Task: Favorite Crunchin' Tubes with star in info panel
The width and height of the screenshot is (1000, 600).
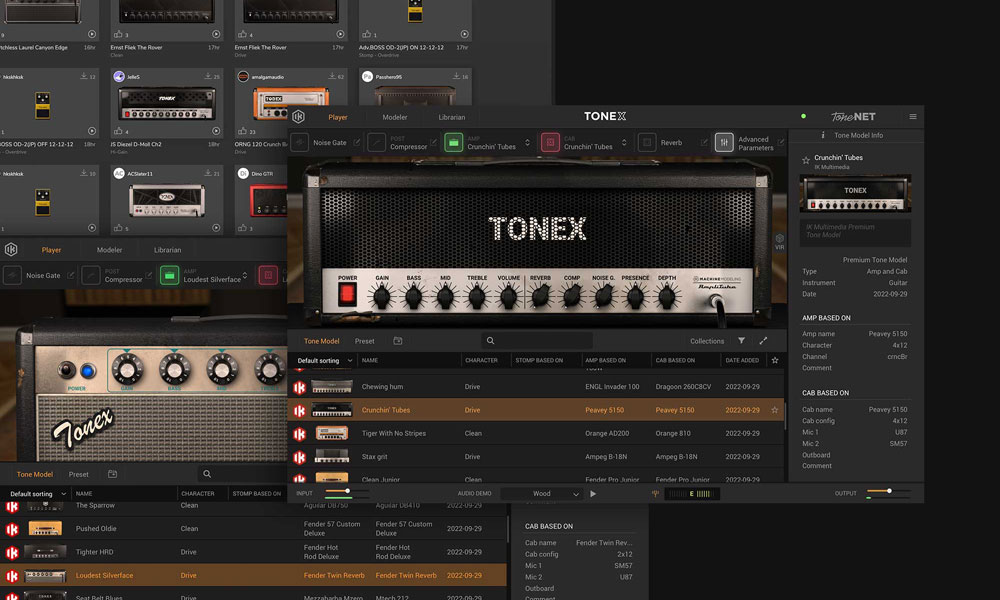Action: pyautogui.click(x=806, y=159)
